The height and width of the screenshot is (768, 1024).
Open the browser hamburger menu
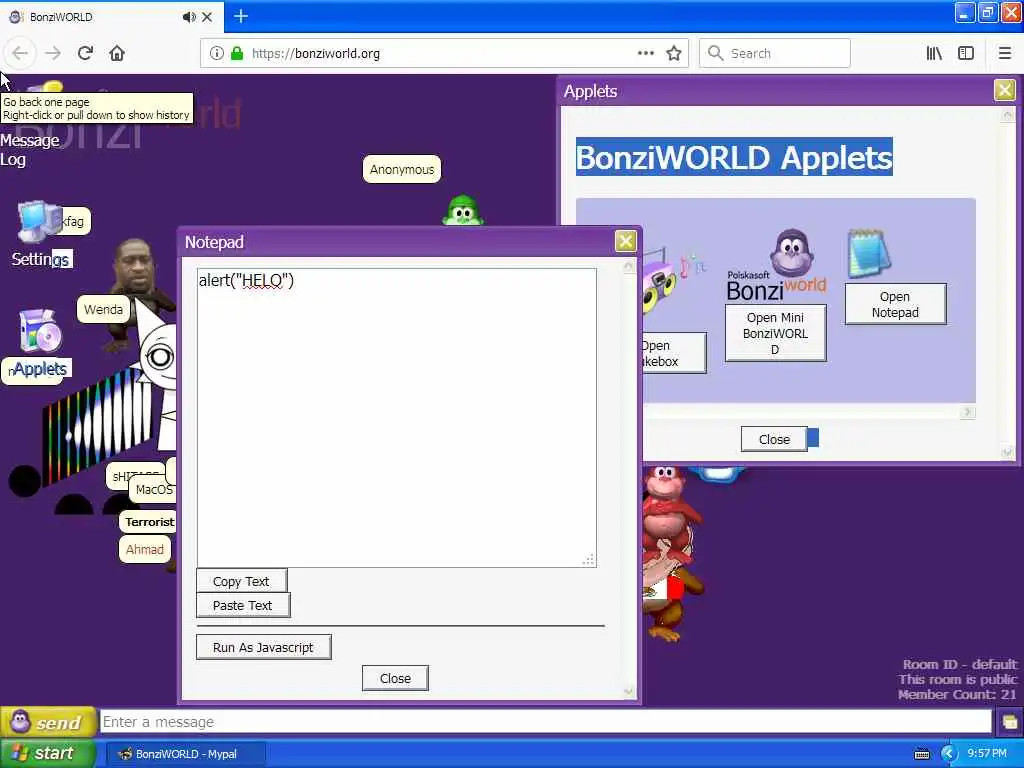[x=1005, y=54]
